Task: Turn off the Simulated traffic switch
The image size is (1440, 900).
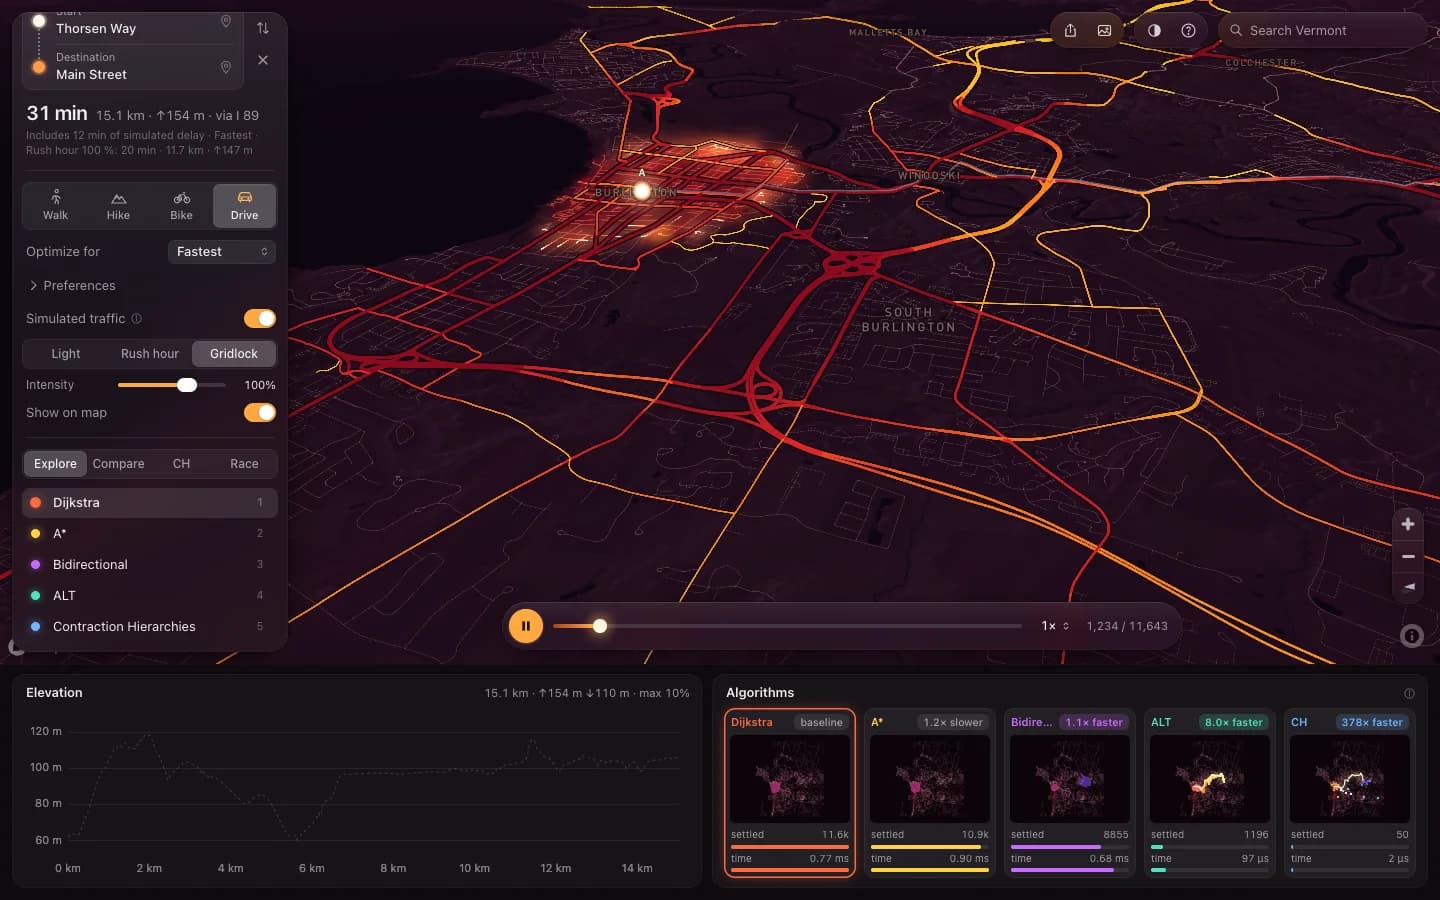Action: click(260, 318)
